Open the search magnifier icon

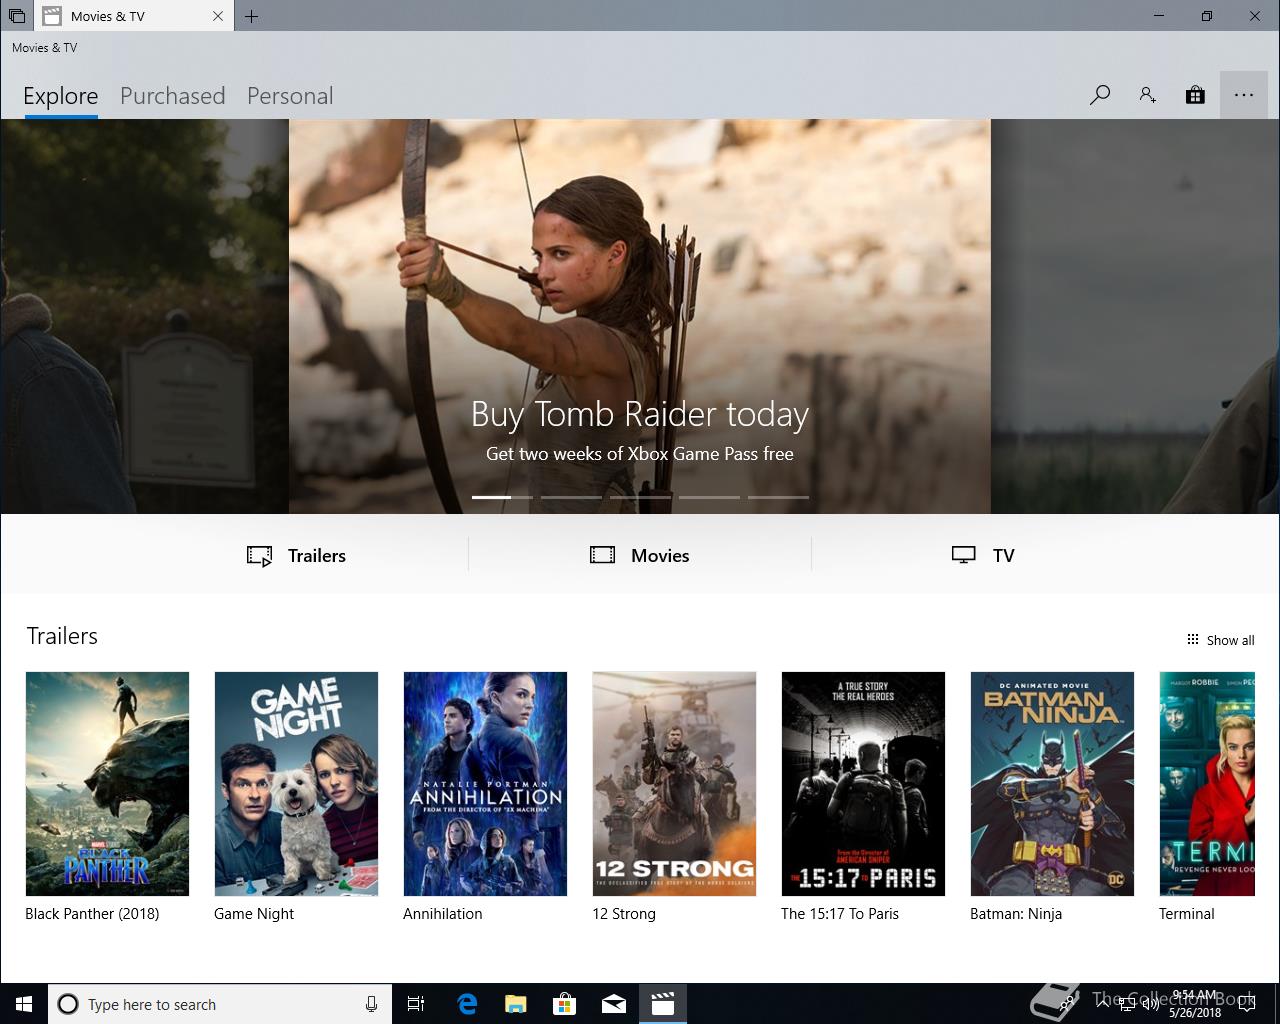[x=1100, y=96]
